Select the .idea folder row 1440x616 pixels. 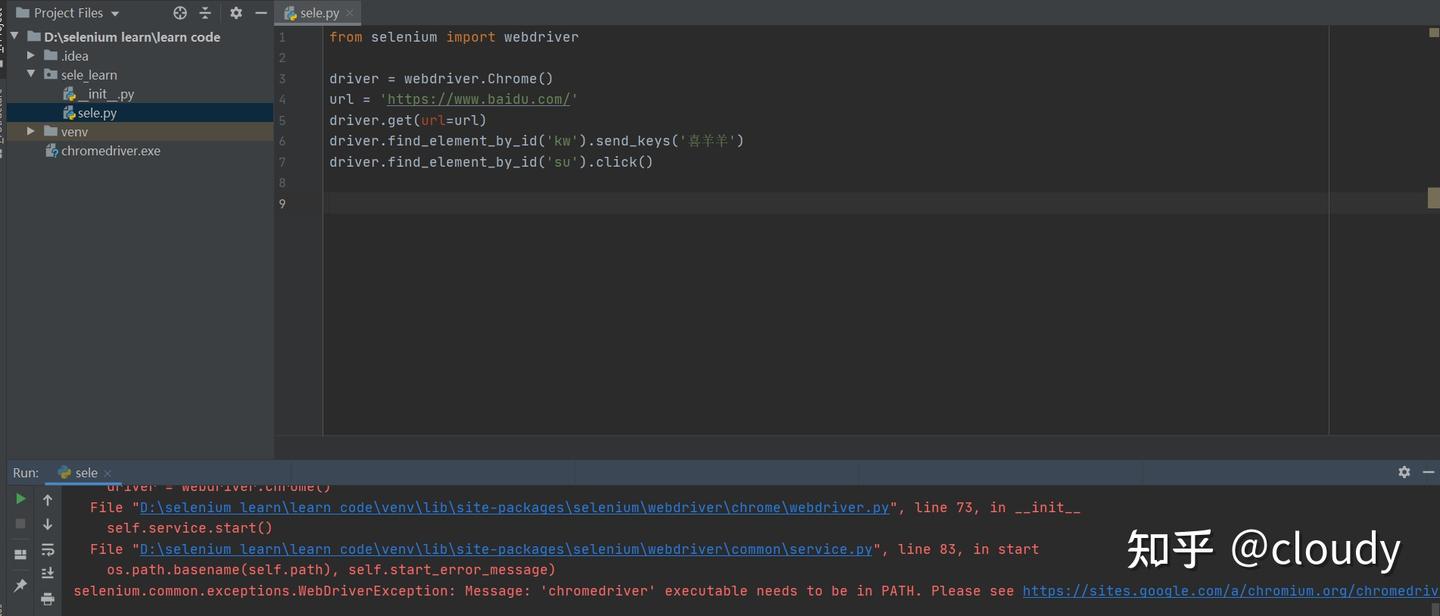point(140,56)
